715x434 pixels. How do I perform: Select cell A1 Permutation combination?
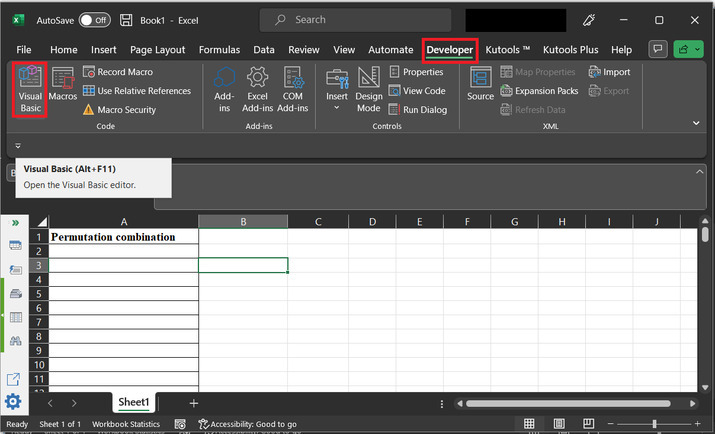[124, 237]
